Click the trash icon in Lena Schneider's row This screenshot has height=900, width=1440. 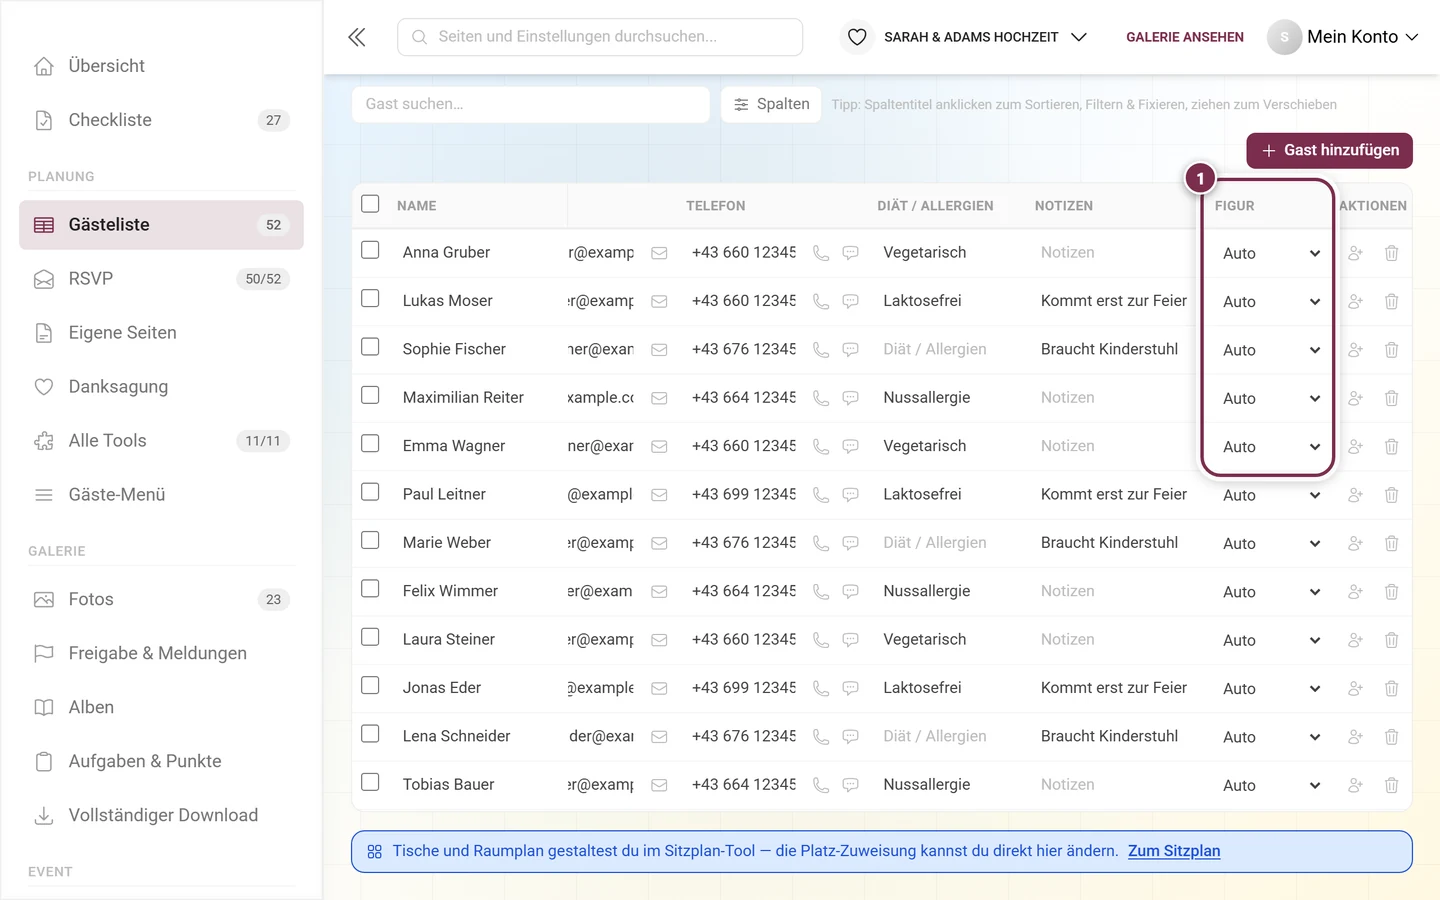[1391, 737]
